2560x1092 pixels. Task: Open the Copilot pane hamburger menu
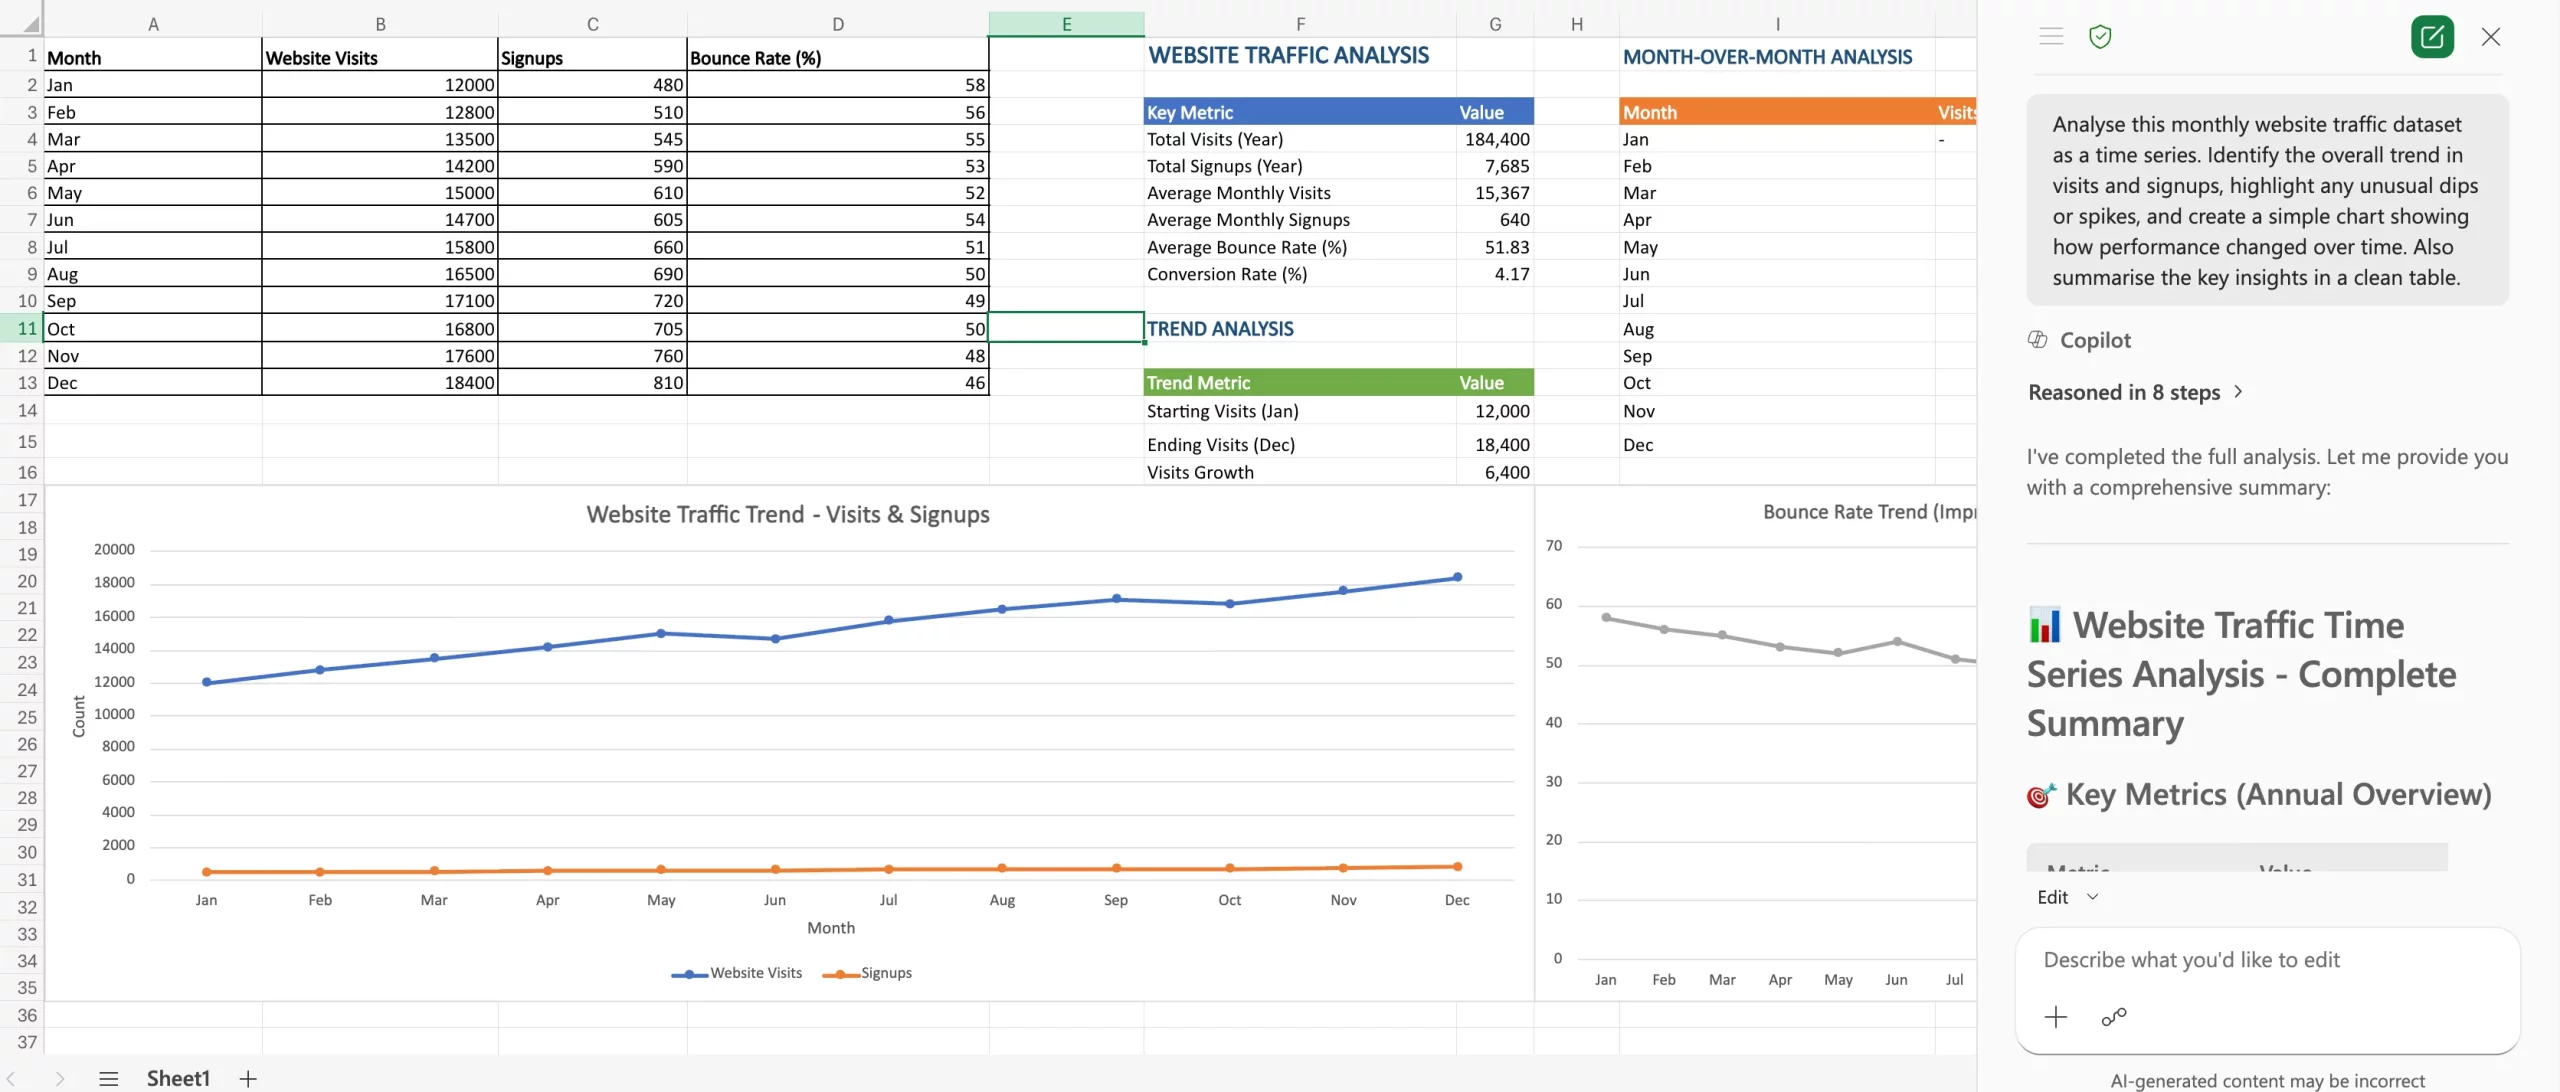pos(2051,37)
